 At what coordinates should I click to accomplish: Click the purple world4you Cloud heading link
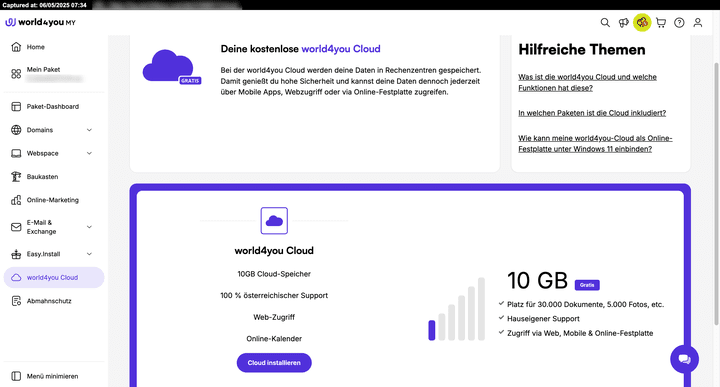(341, 49)
